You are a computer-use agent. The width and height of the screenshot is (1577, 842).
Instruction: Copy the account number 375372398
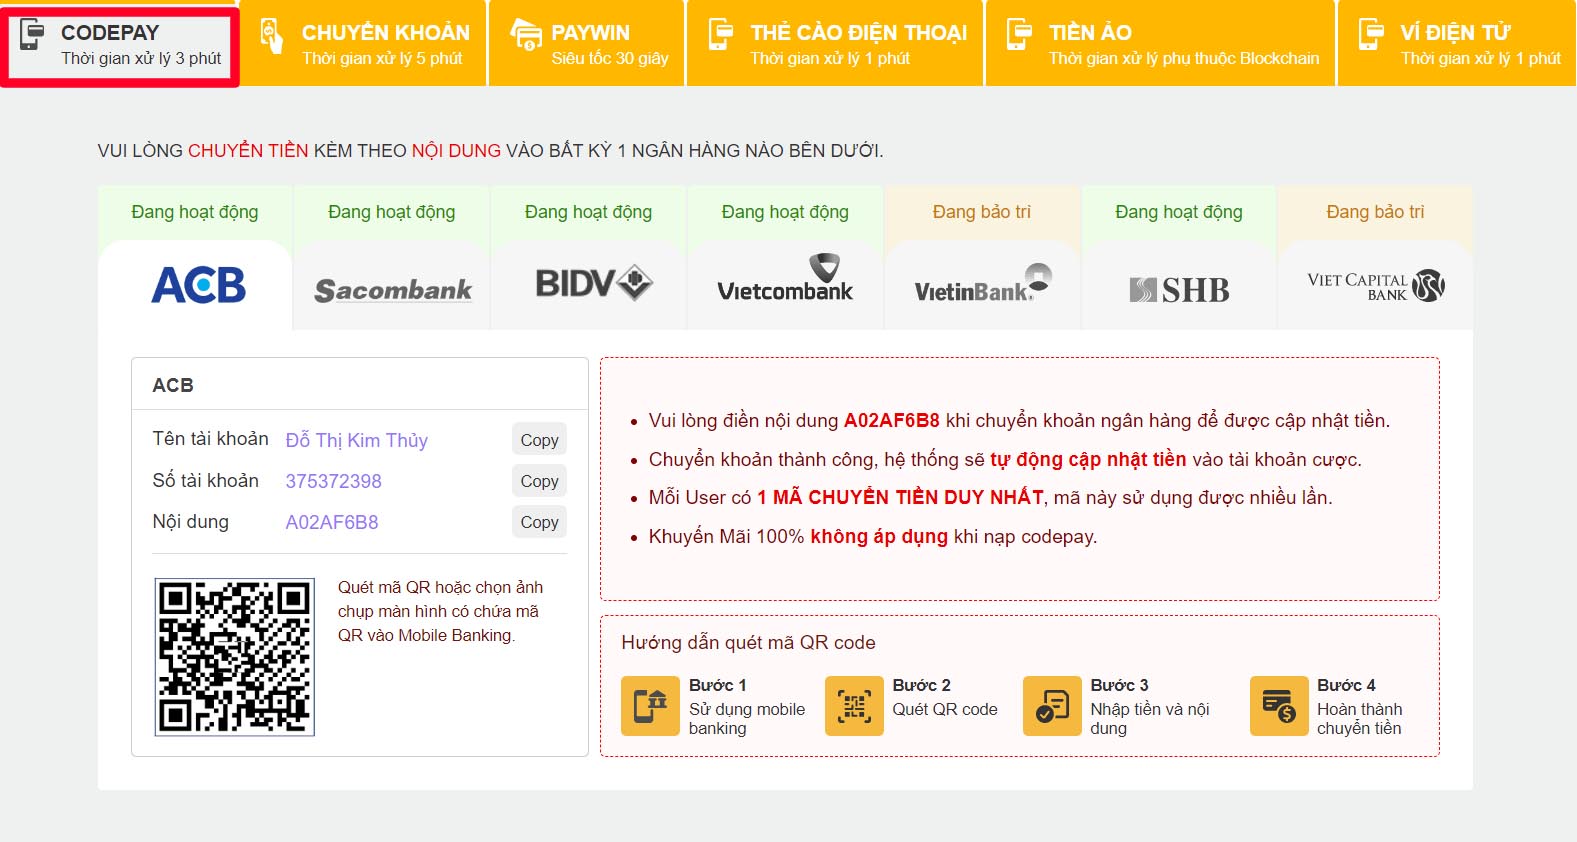[539, 481]
